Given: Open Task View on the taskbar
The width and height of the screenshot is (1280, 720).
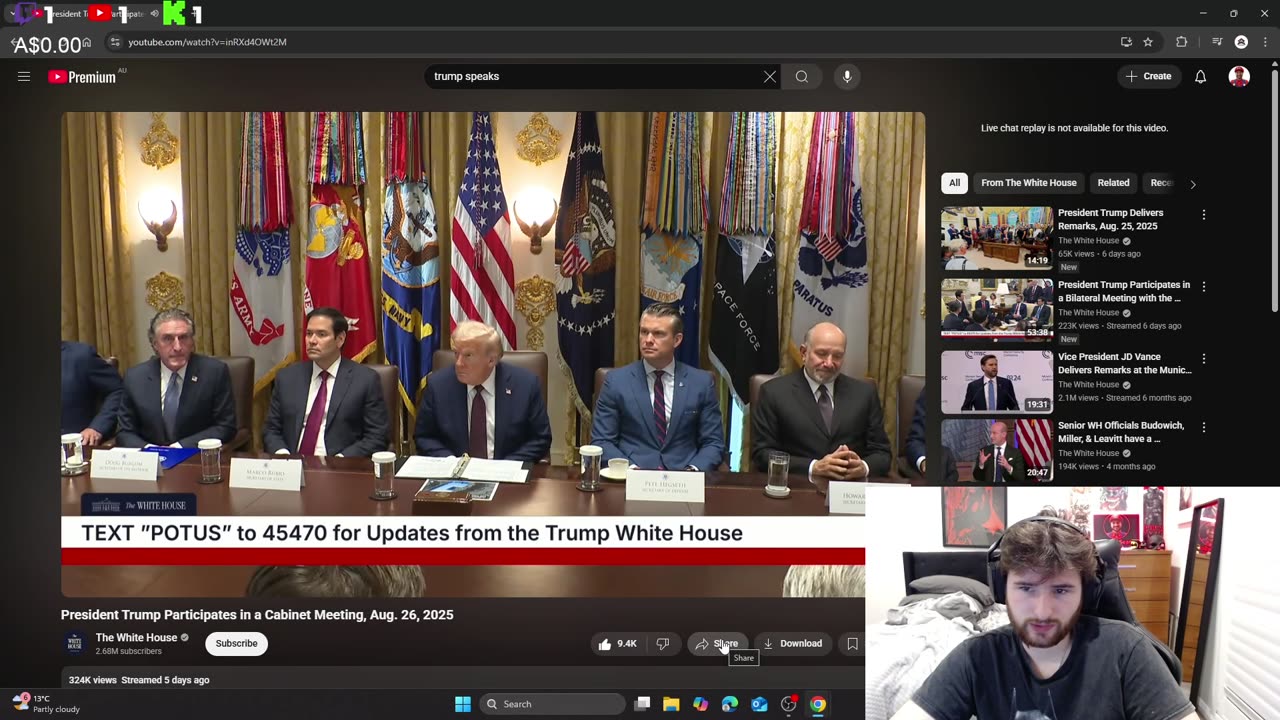Looking at the screenshot, I should [643, 704].
